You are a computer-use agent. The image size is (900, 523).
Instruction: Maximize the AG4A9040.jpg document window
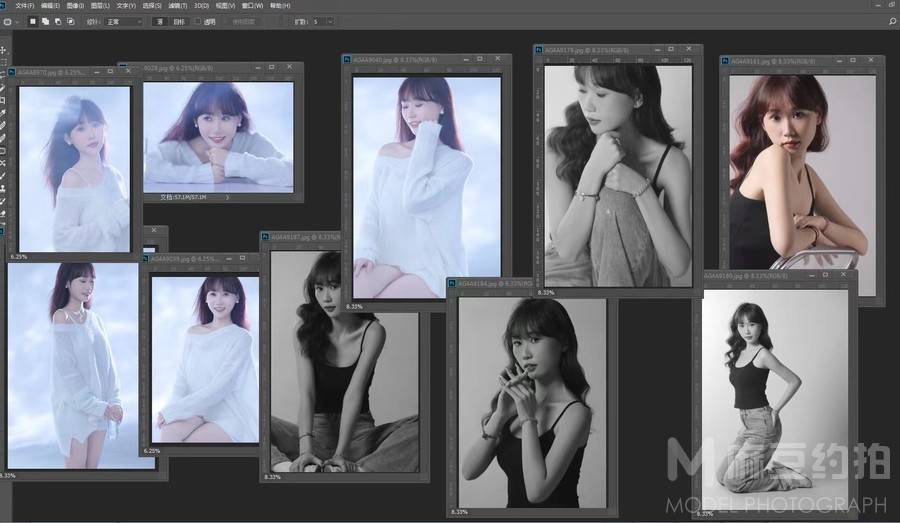(480, 59)
